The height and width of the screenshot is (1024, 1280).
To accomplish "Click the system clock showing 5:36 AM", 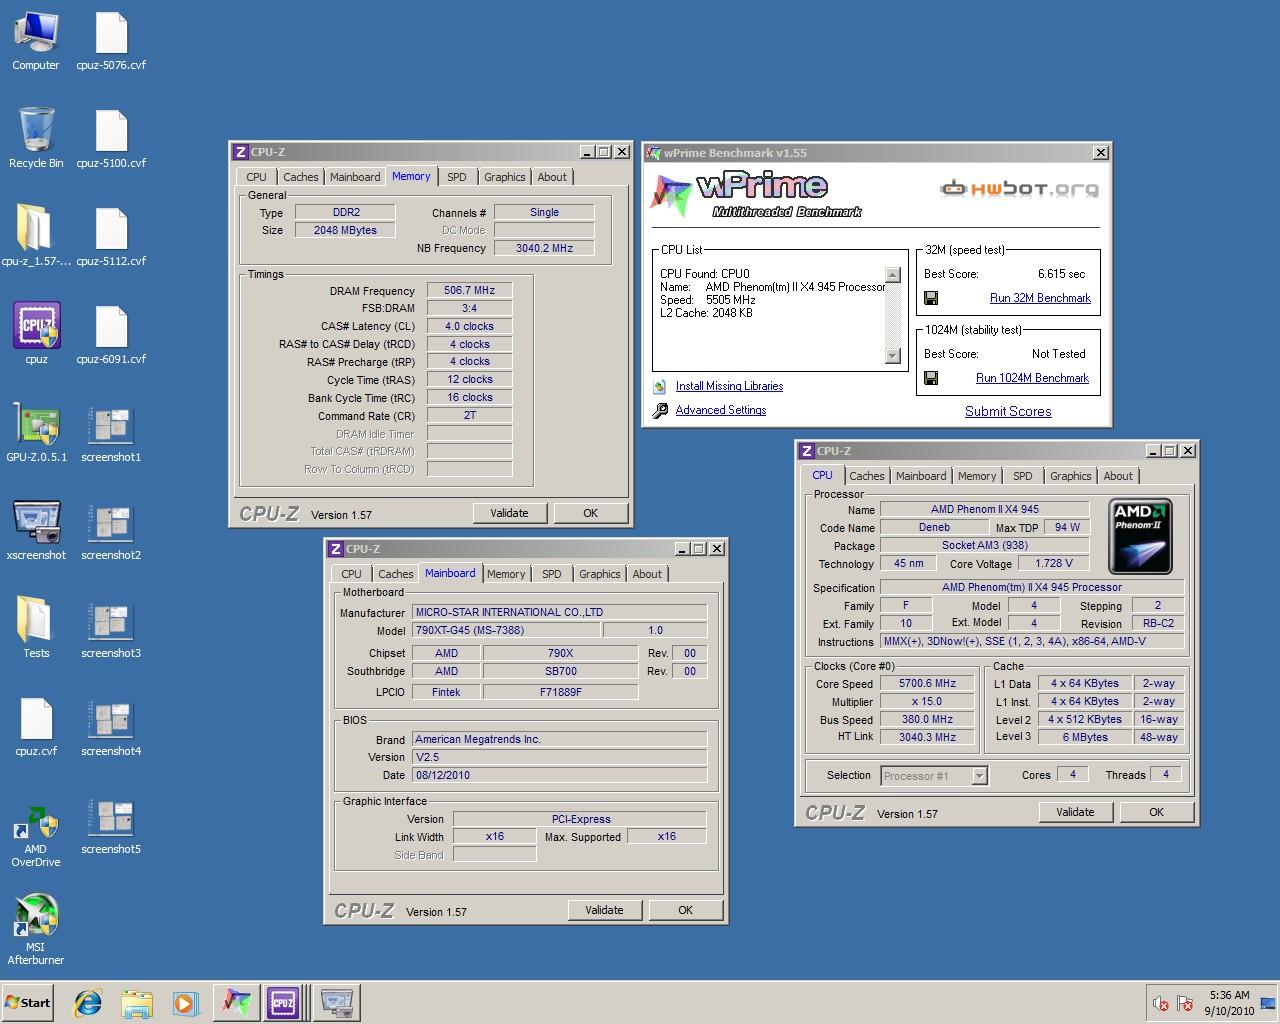I will pyautogui.click(x=1229, y=995).
